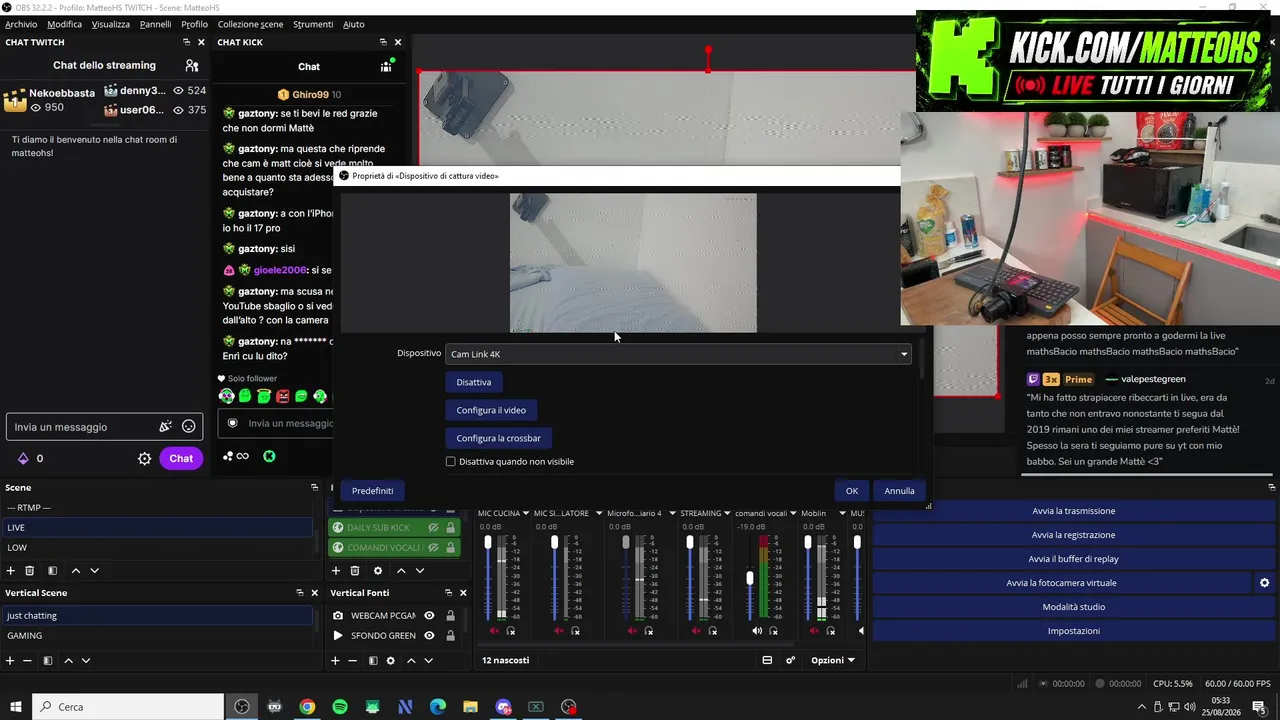Unmute the STREAMING audio channel
1280x720 pixels.
696,631
